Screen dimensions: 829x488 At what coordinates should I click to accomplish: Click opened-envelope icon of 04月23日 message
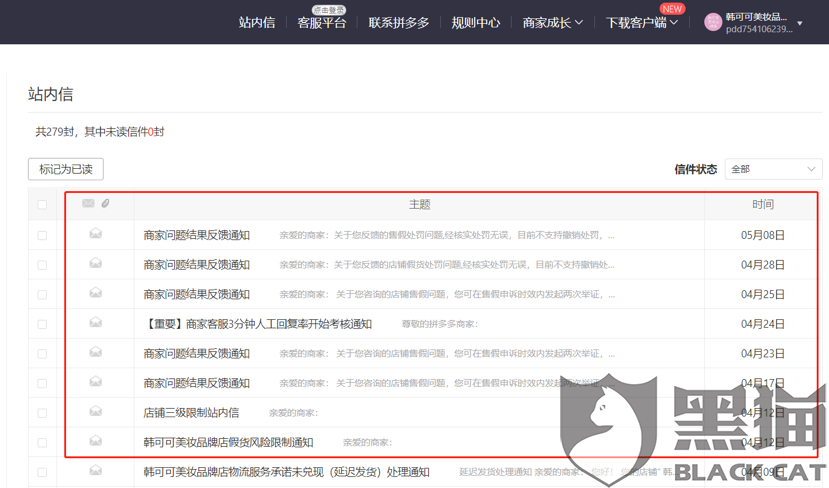(96, 352)
